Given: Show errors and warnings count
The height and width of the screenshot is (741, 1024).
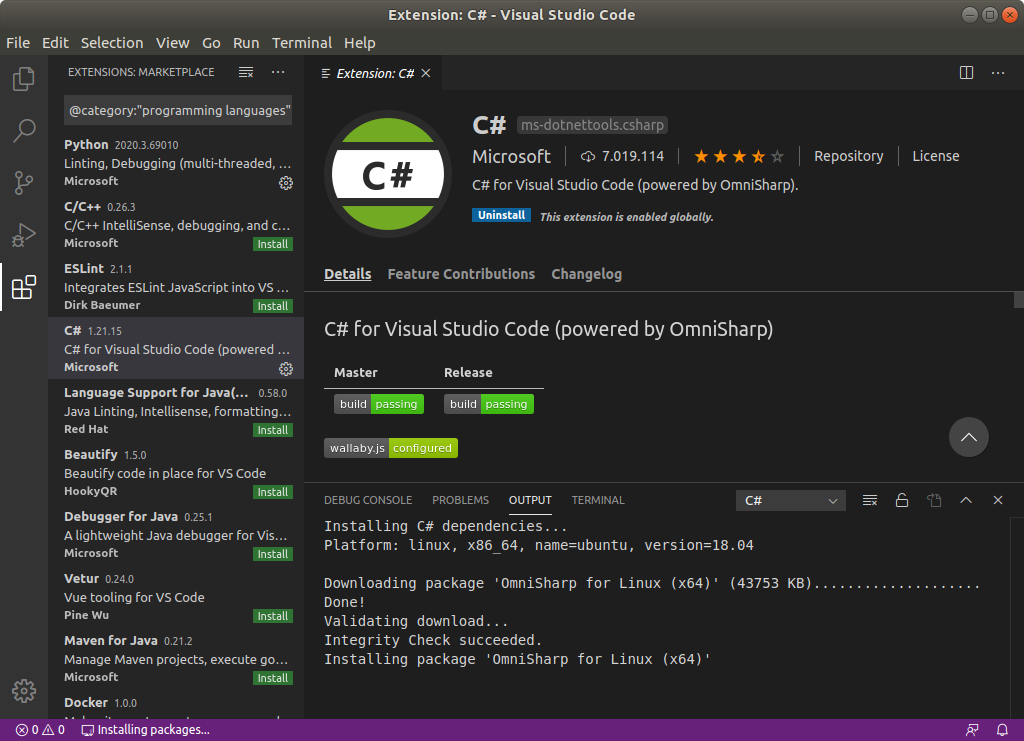Looking at the screenshot, I should 40,730.
